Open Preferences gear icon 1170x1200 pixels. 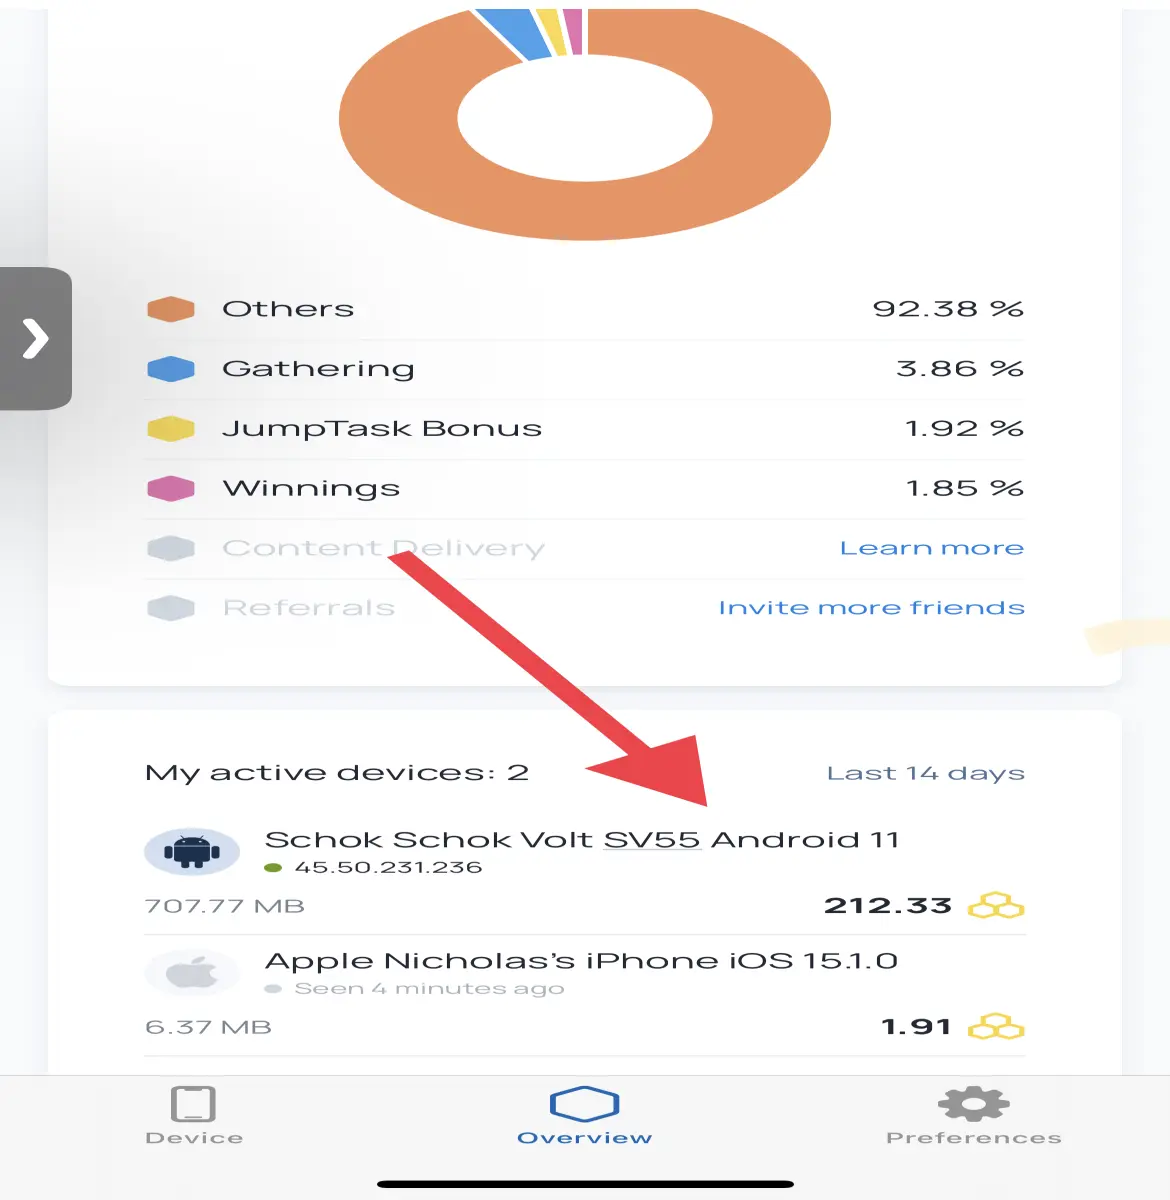click(x=973, y=1104)
